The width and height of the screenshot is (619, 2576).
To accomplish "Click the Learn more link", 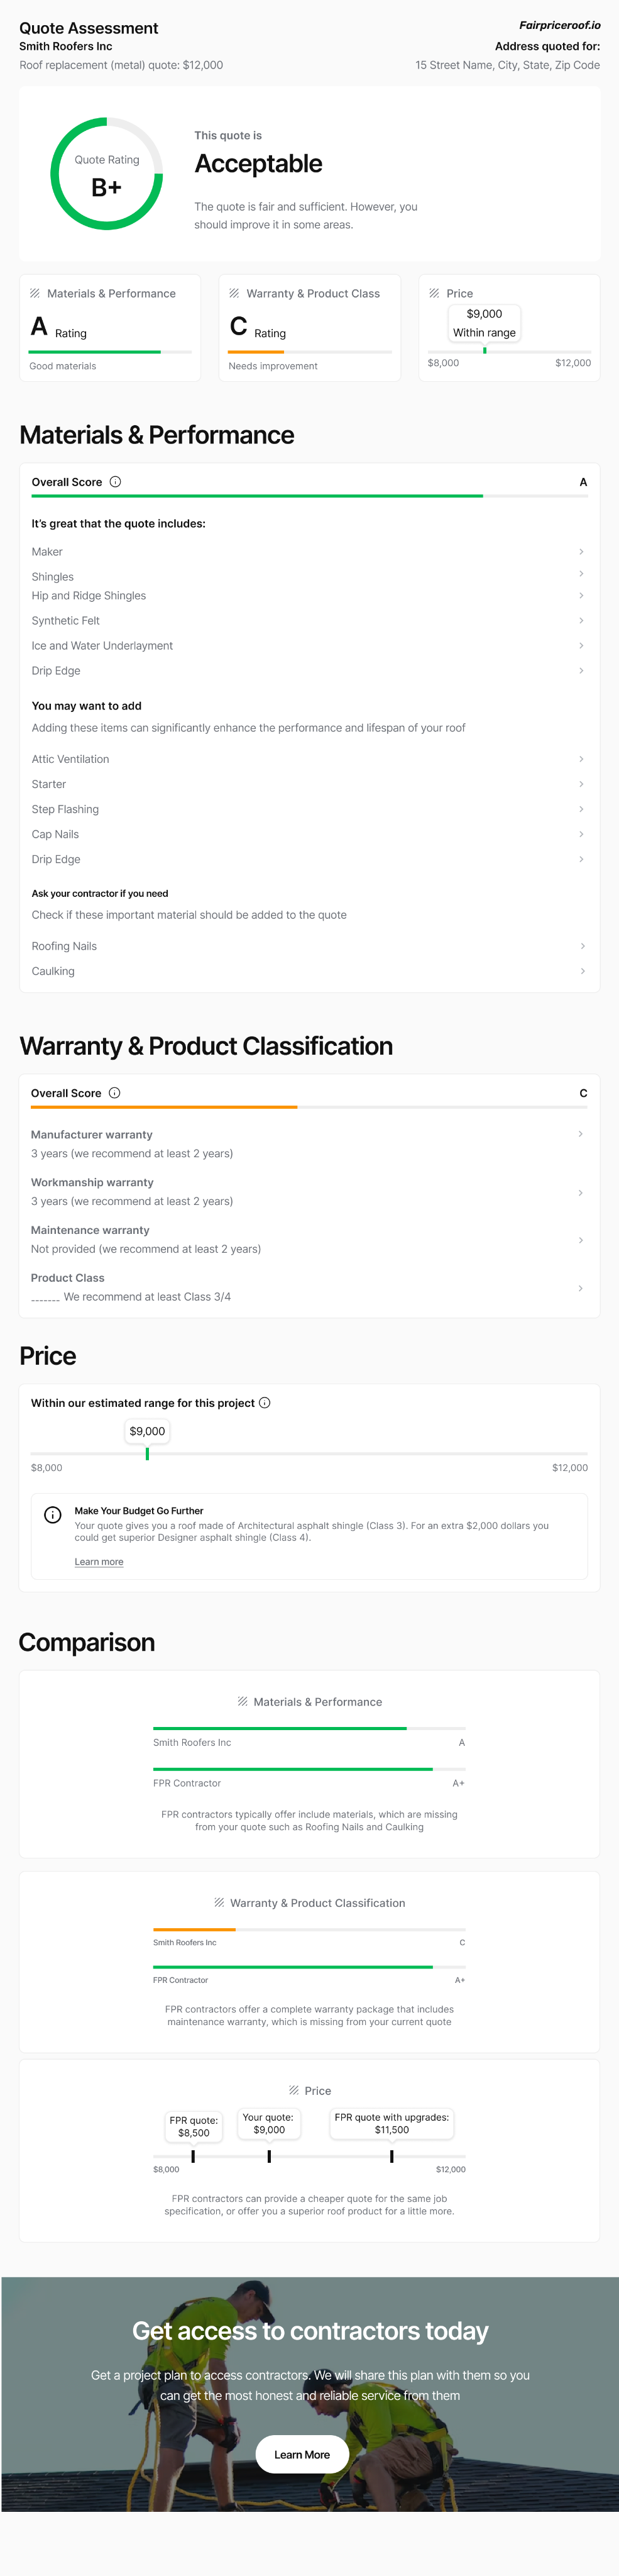I will (99, 1562).
